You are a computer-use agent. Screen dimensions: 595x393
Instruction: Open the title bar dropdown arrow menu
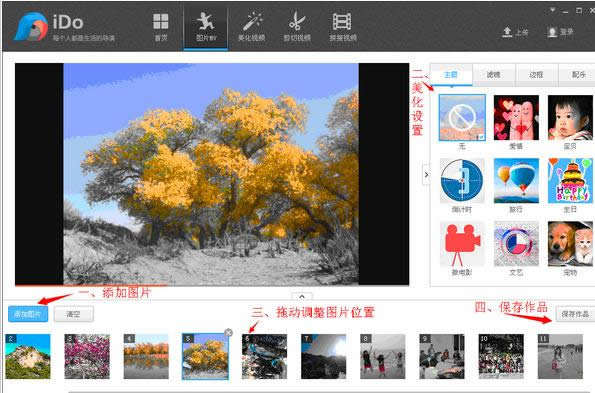pos(552,10)
